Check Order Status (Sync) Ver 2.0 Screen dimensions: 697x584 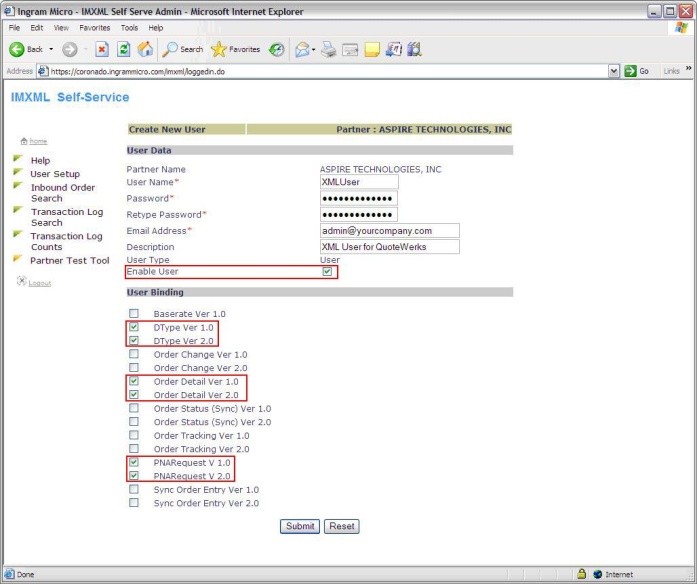coord(134,421)
